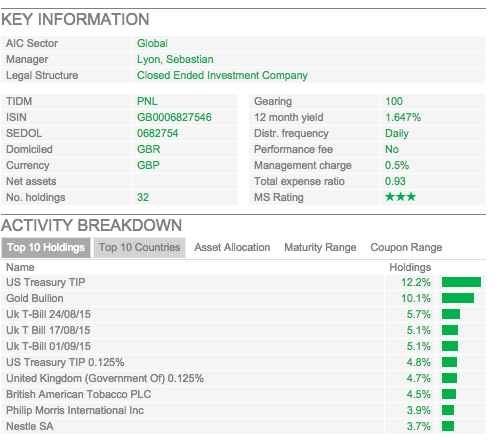This screenshot has width=499, height=440.
Task: Select the Top 10 Holdings tab
Action: (46, 247)
